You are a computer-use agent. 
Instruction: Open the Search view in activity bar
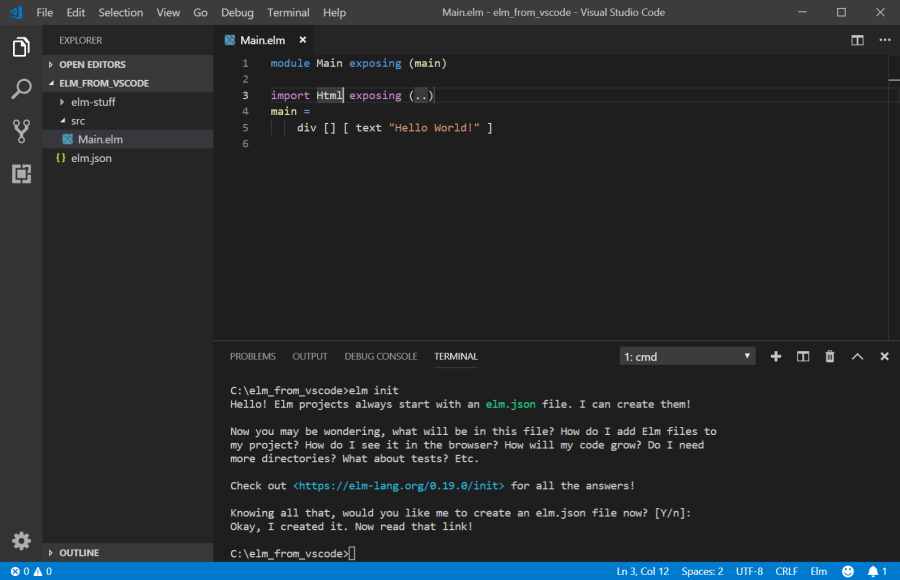pyautogui.click(x=21, y=89)
